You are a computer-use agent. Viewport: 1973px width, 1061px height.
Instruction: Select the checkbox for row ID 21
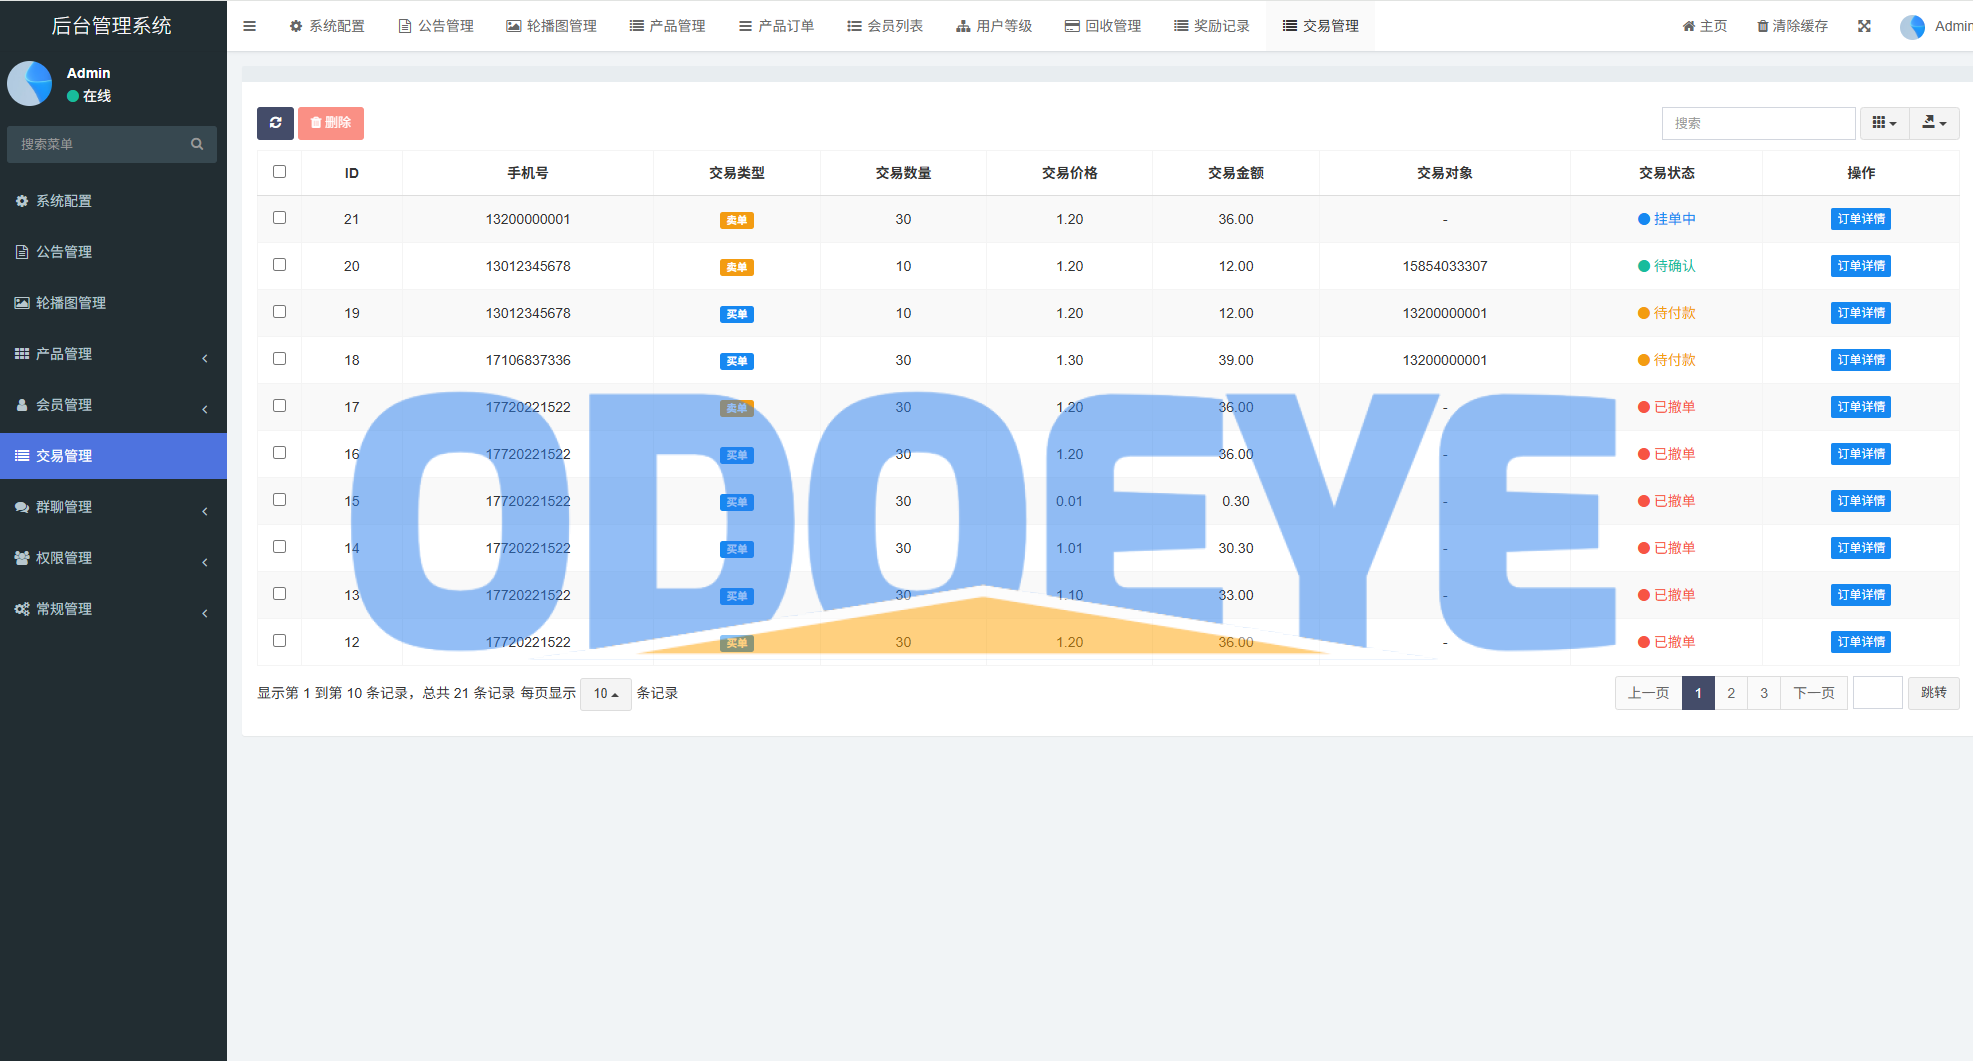(x=280, y=218)
